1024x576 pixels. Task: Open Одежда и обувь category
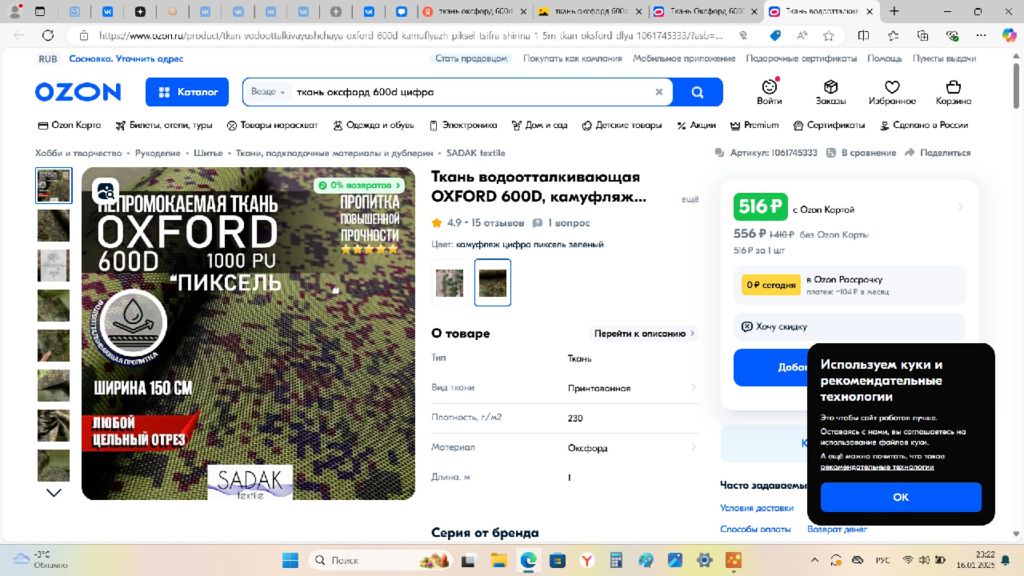pos(373,125)
